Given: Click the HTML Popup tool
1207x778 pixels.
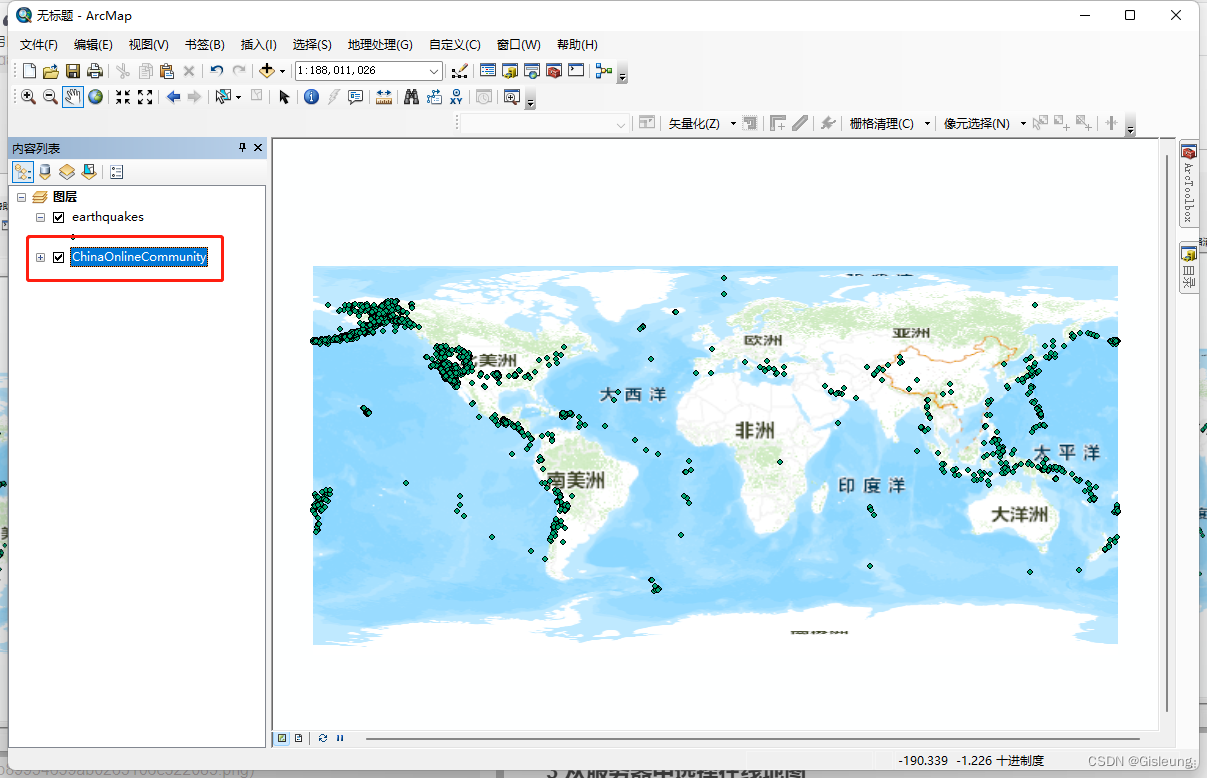Looking at the screenshot, I should [355, 97].
